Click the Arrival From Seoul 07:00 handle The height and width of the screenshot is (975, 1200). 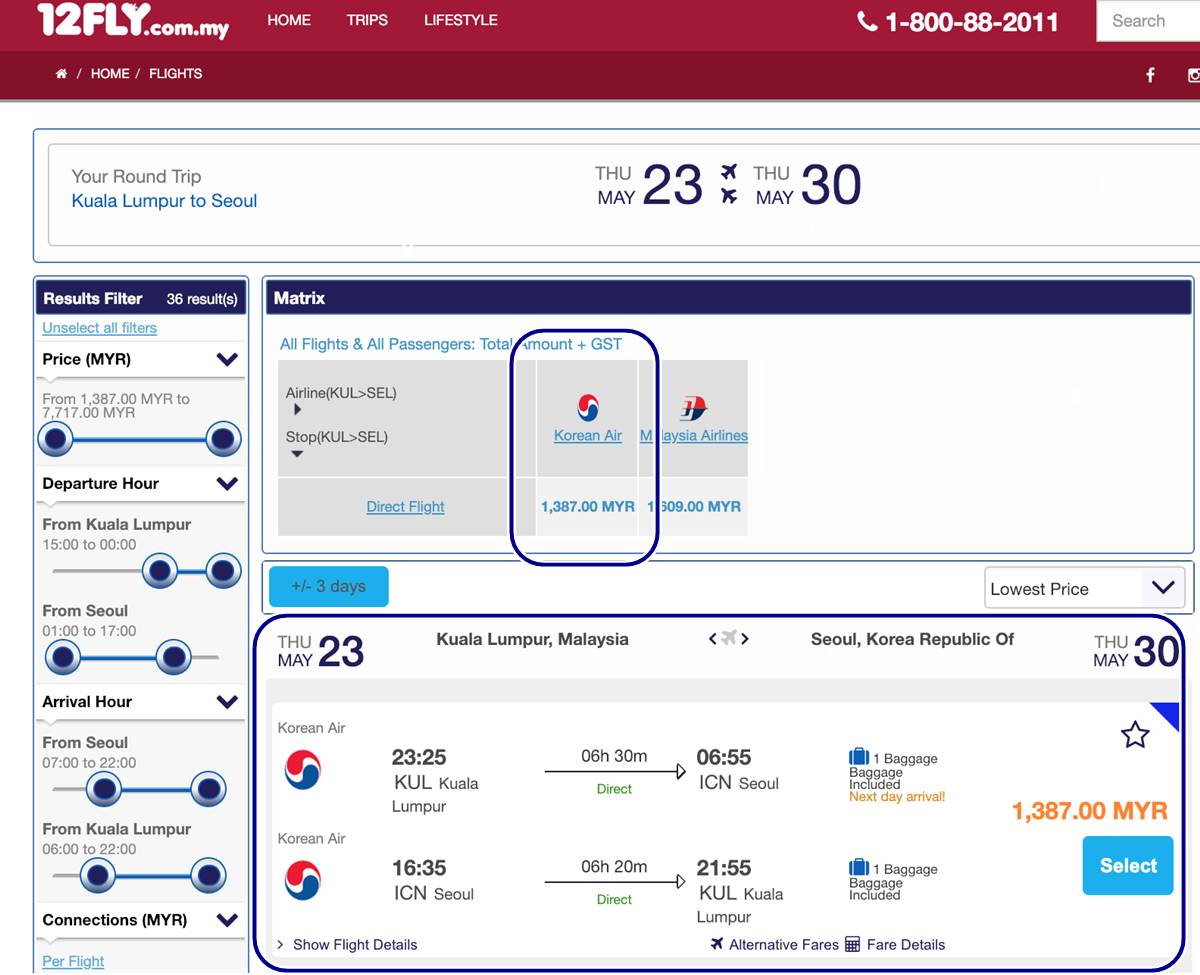click(103, 790)
